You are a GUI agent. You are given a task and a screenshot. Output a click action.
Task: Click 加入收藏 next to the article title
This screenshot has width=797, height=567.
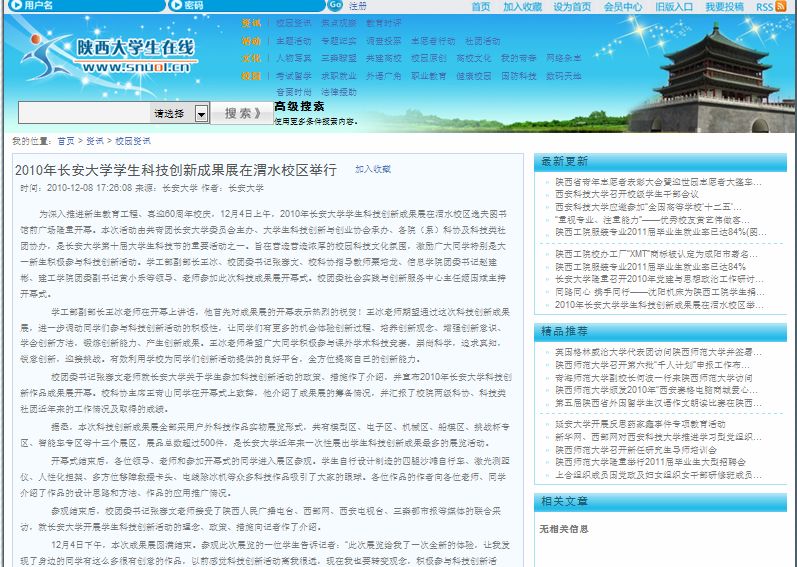tap(373, 170)
